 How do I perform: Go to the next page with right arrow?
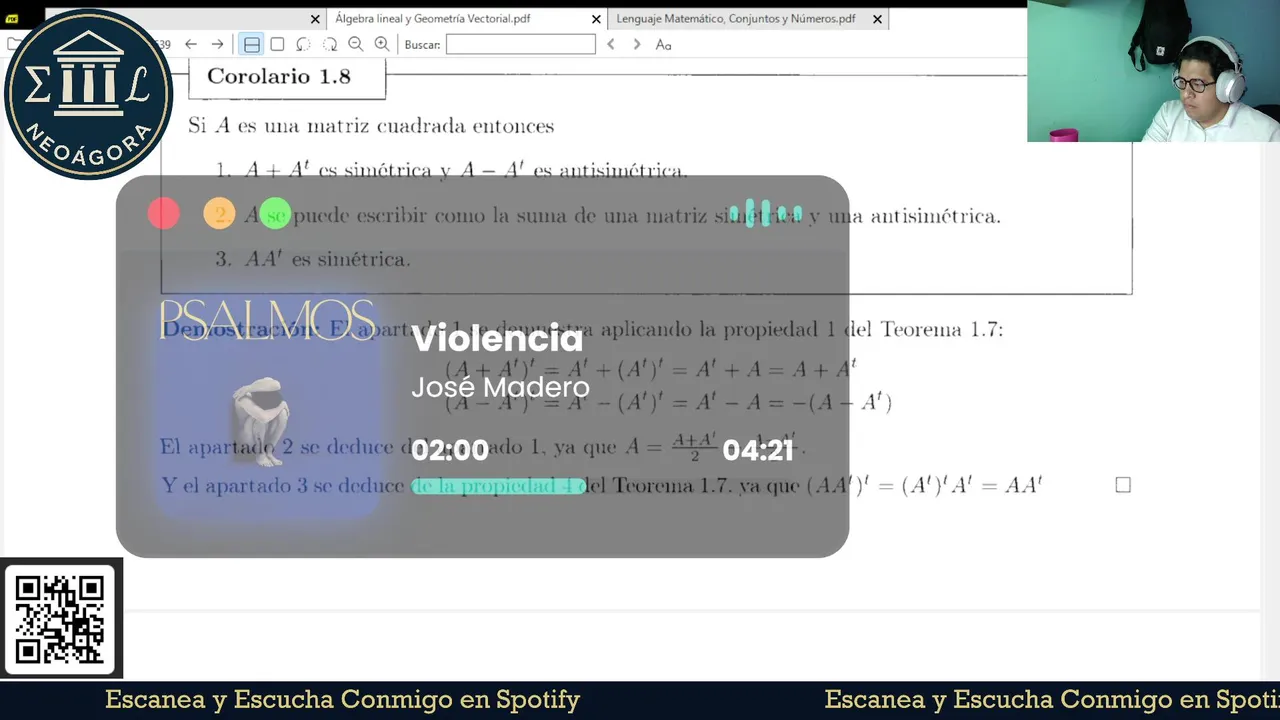[x=217, y=44]
